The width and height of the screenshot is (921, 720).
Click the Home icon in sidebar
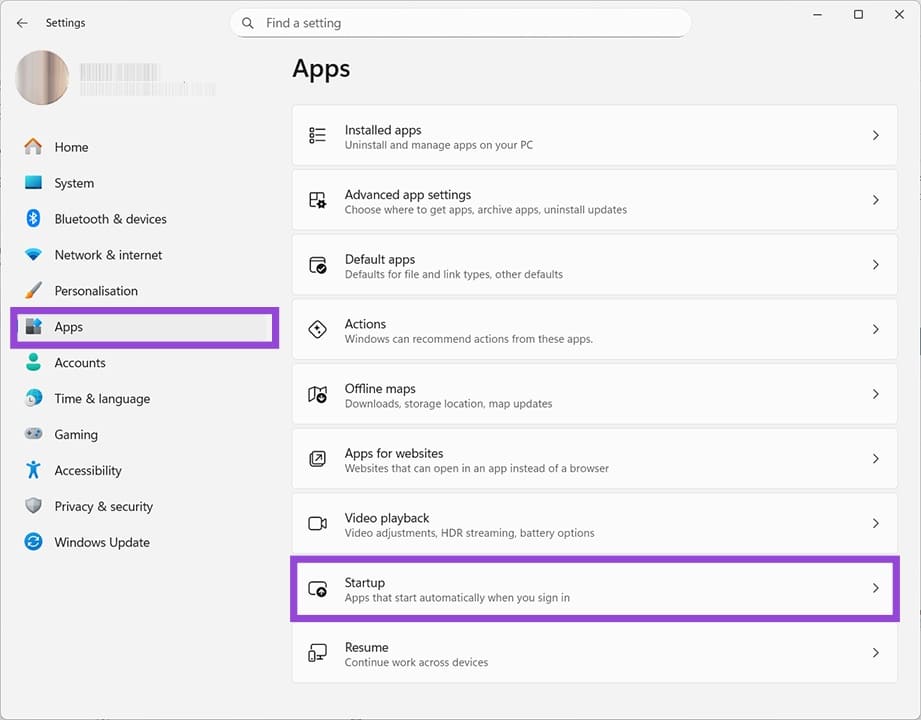[34, 147]
